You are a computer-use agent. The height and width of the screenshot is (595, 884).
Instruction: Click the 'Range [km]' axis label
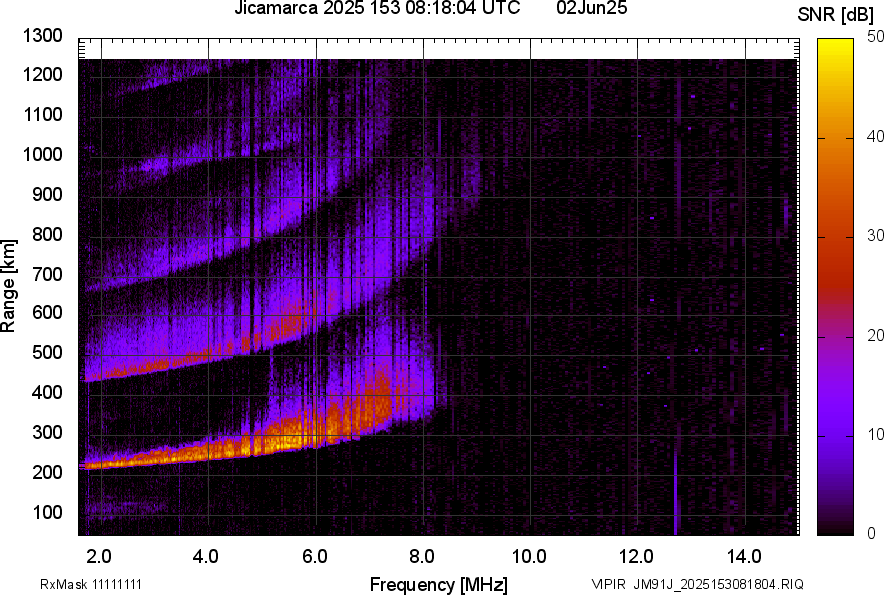click(x=8, y=286)
